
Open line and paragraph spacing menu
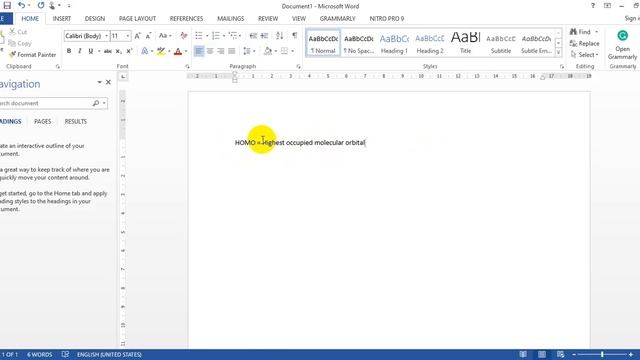click(249, 51)
